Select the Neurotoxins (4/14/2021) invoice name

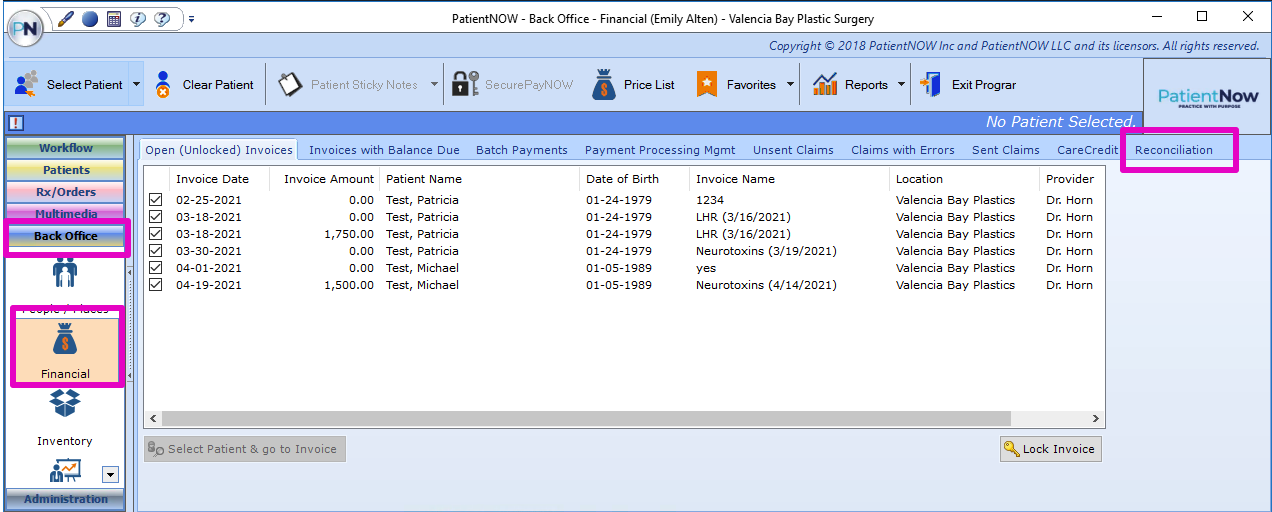tap(767, 285)
